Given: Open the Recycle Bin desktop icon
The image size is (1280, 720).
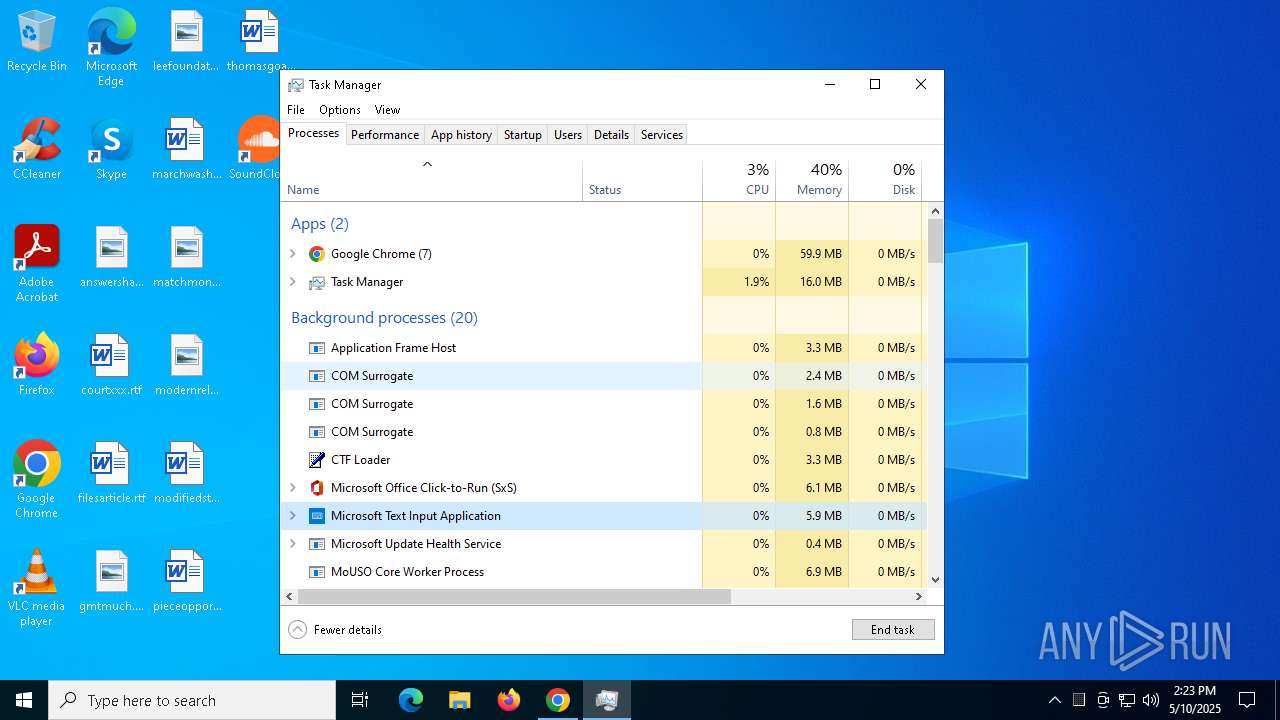Looking at the screenshot, I should [37, 41].
